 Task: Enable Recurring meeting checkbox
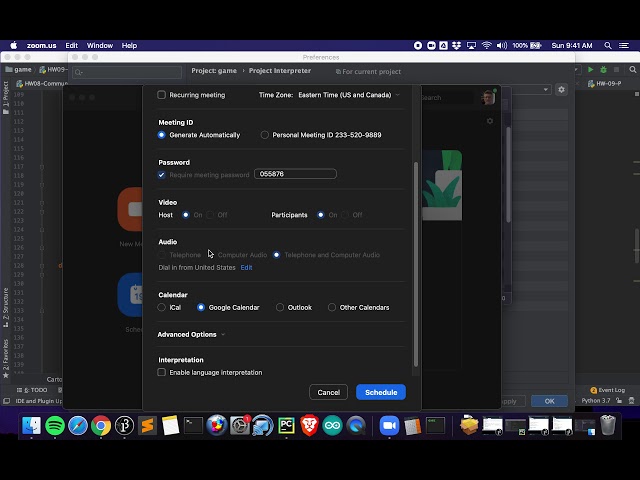point(162,95)
